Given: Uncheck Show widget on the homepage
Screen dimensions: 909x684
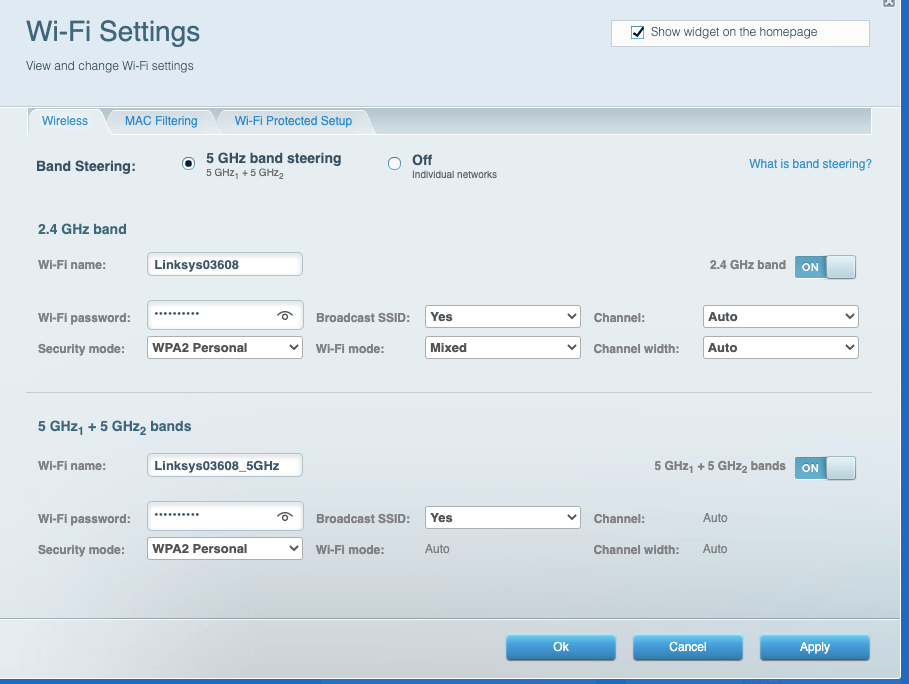Looking at the screenshot, I should [638, 30].
